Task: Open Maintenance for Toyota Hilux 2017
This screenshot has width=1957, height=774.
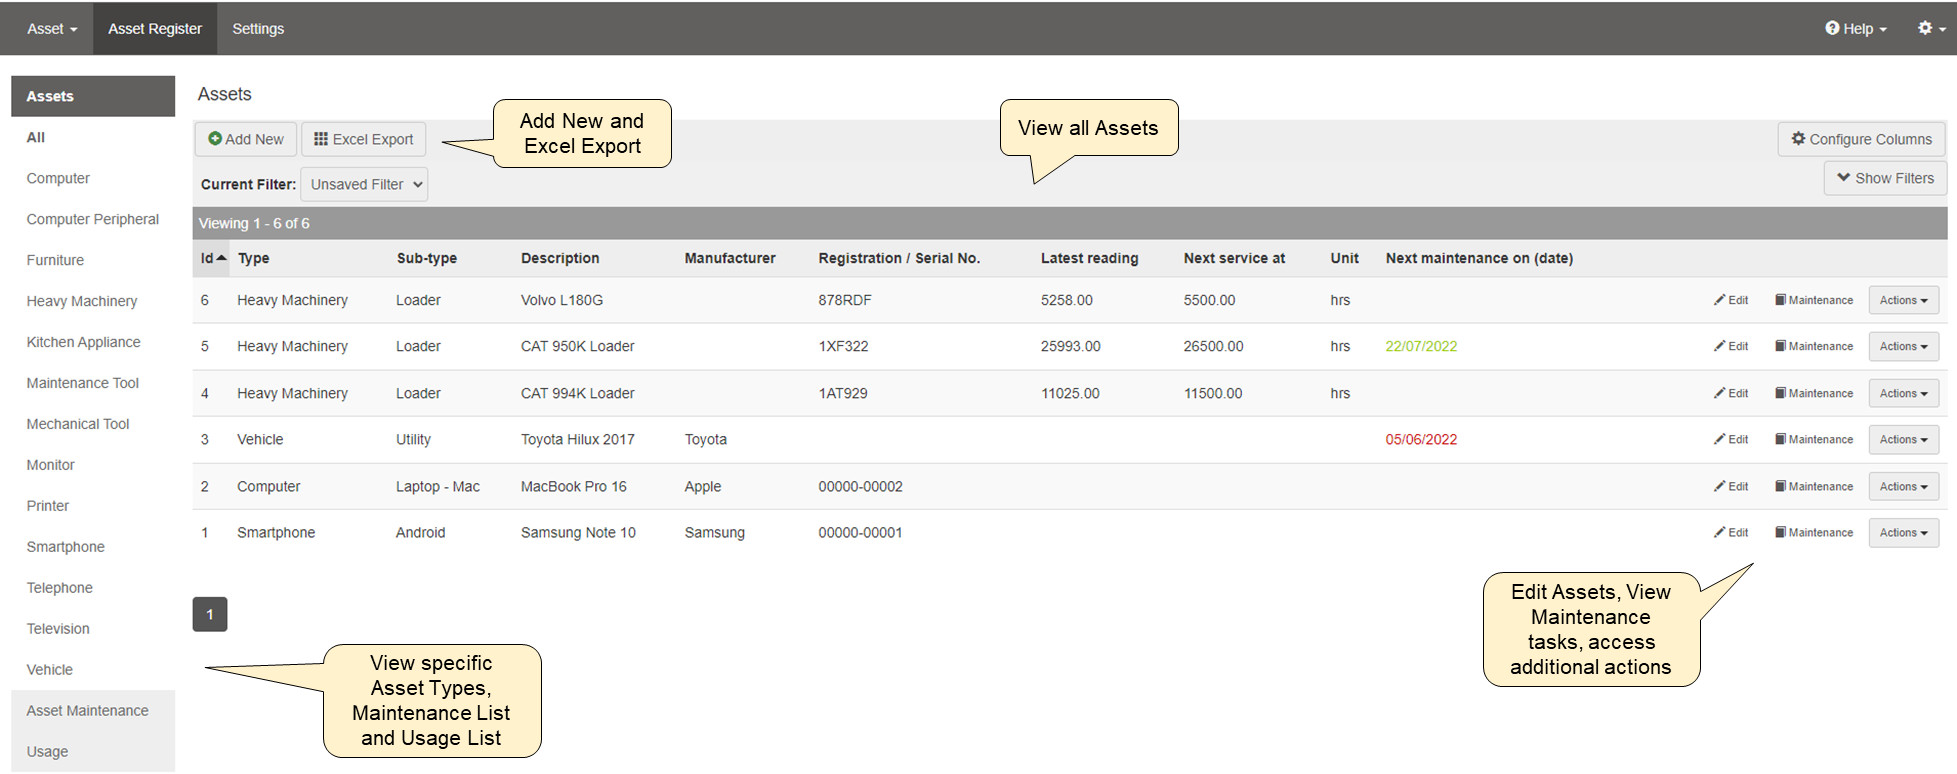Action: (1814, 440)
